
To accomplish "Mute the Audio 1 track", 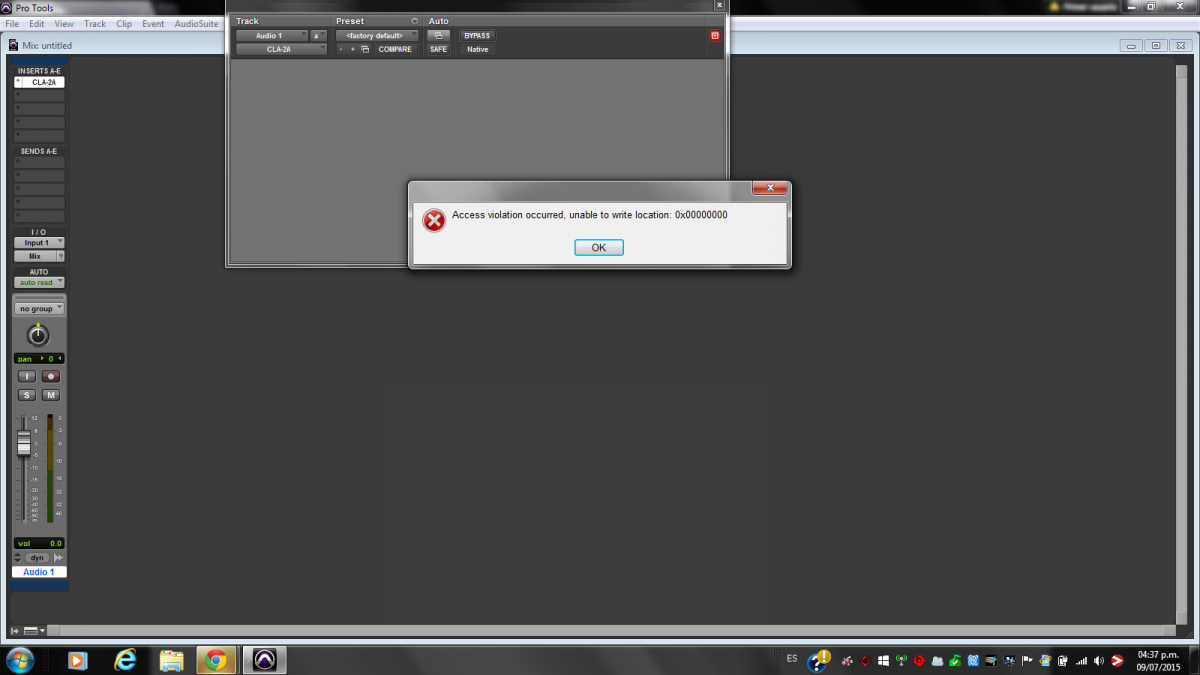I will tap(50, 395).
